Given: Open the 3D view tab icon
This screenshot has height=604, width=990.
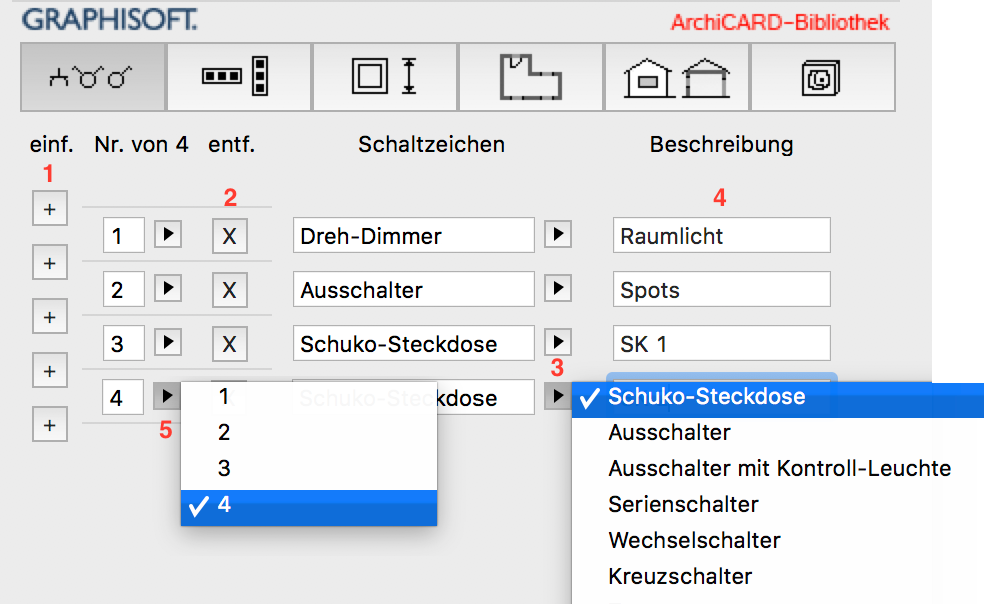Looking at the screenshot, I should [x=822, y=77].
